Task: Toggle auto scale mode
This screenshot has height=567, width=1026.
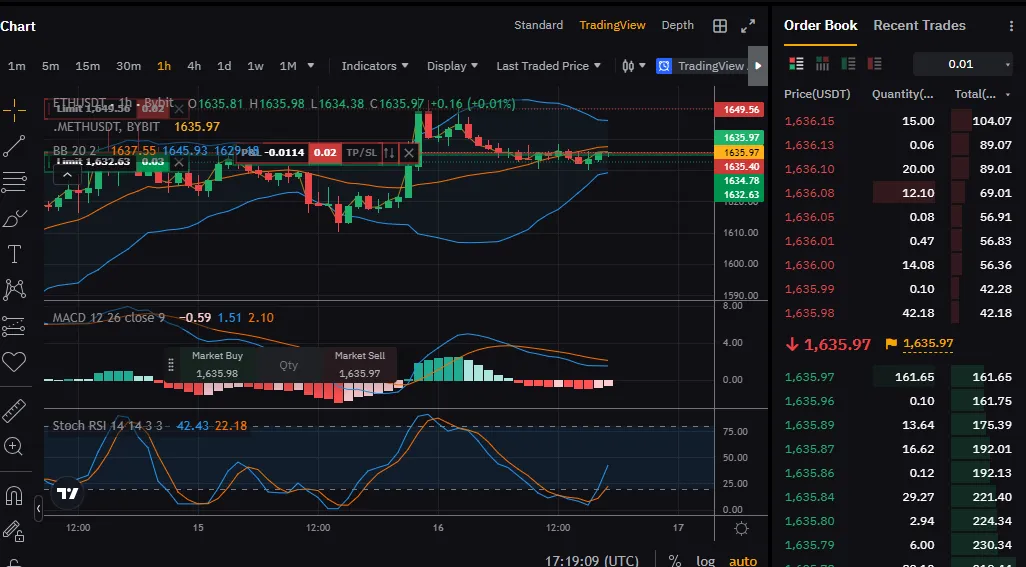Action: tap(743, 560)
